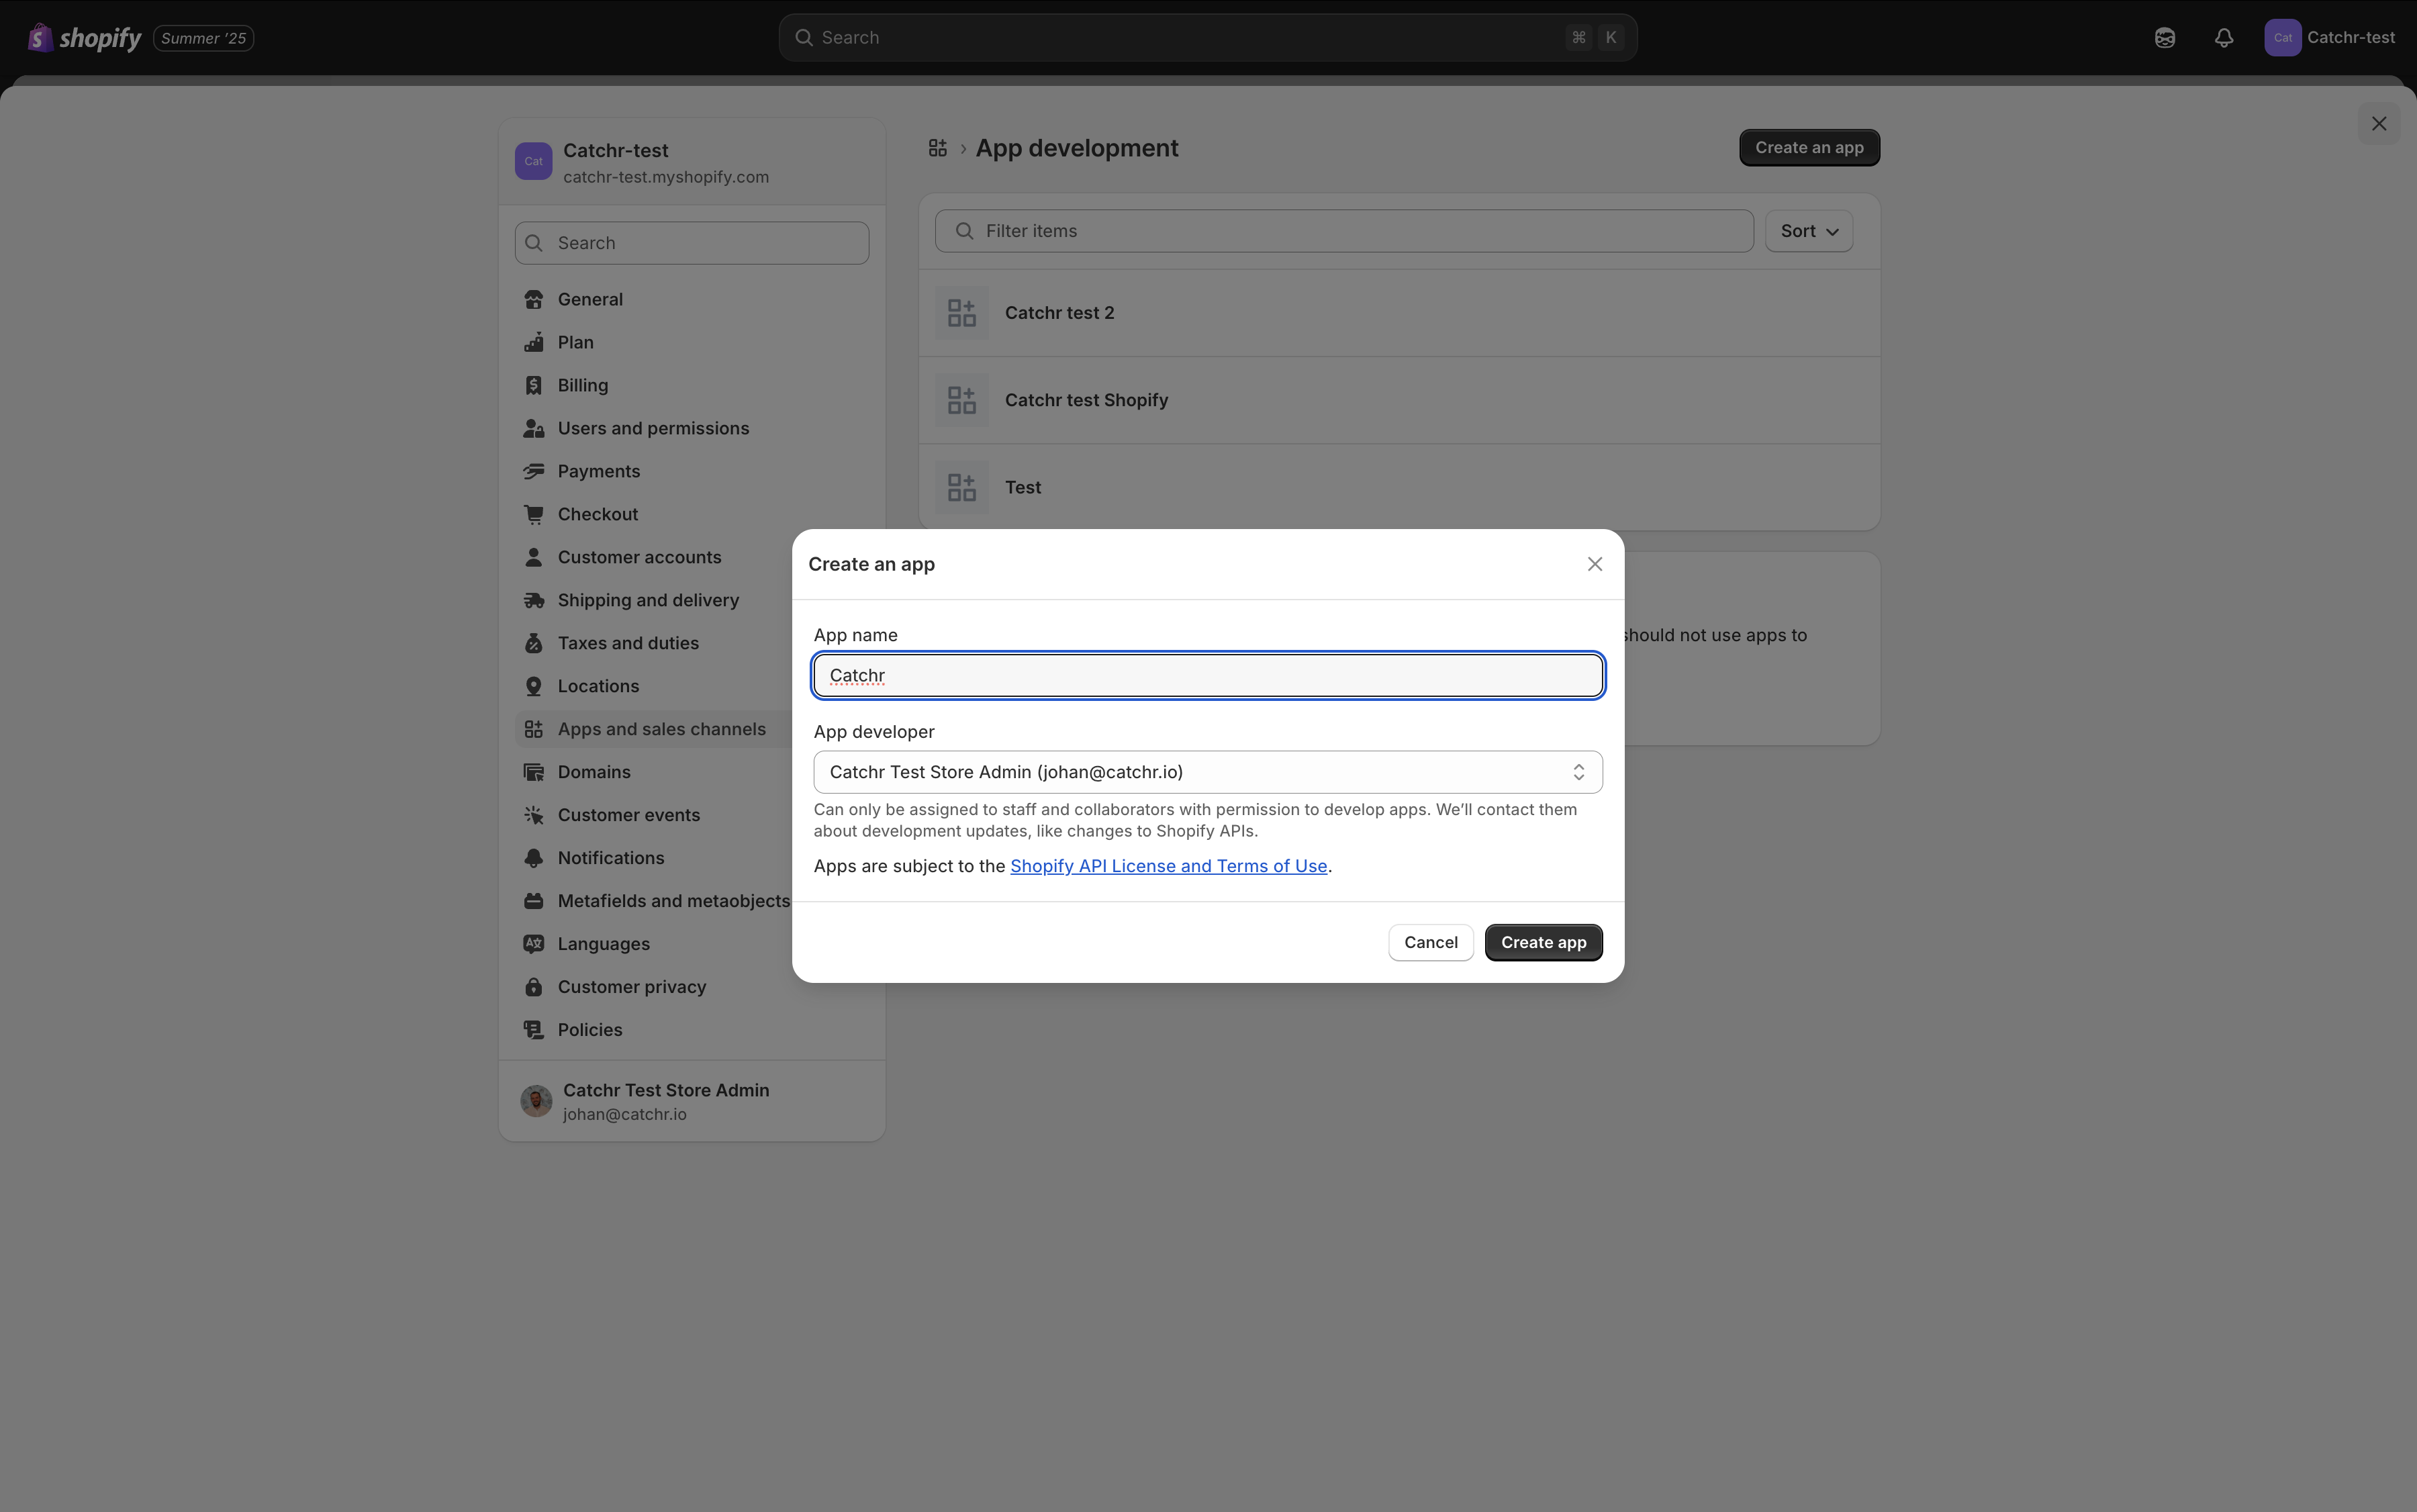This screenshot has width=2417, height=1512.
Task: Open the App developer dropdown
Action: pos(1208,772)
